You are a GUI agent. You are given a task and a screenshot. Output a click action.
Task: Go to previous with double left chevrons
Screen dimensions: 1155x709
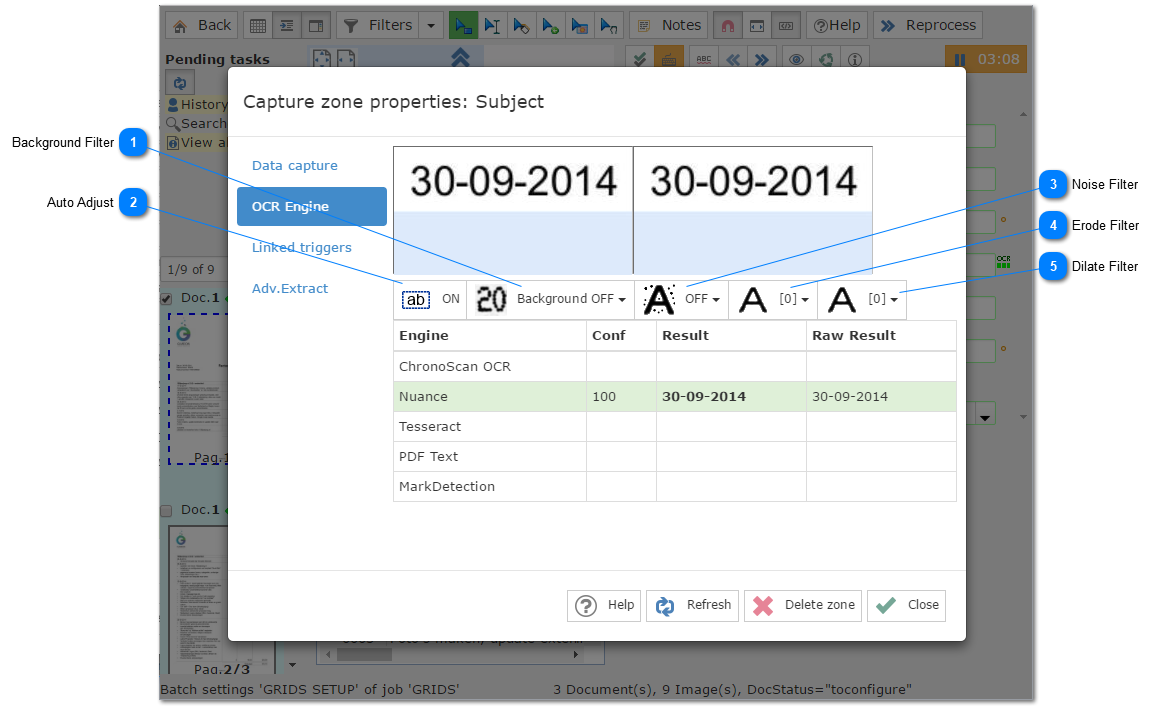(x=733, y=59)
